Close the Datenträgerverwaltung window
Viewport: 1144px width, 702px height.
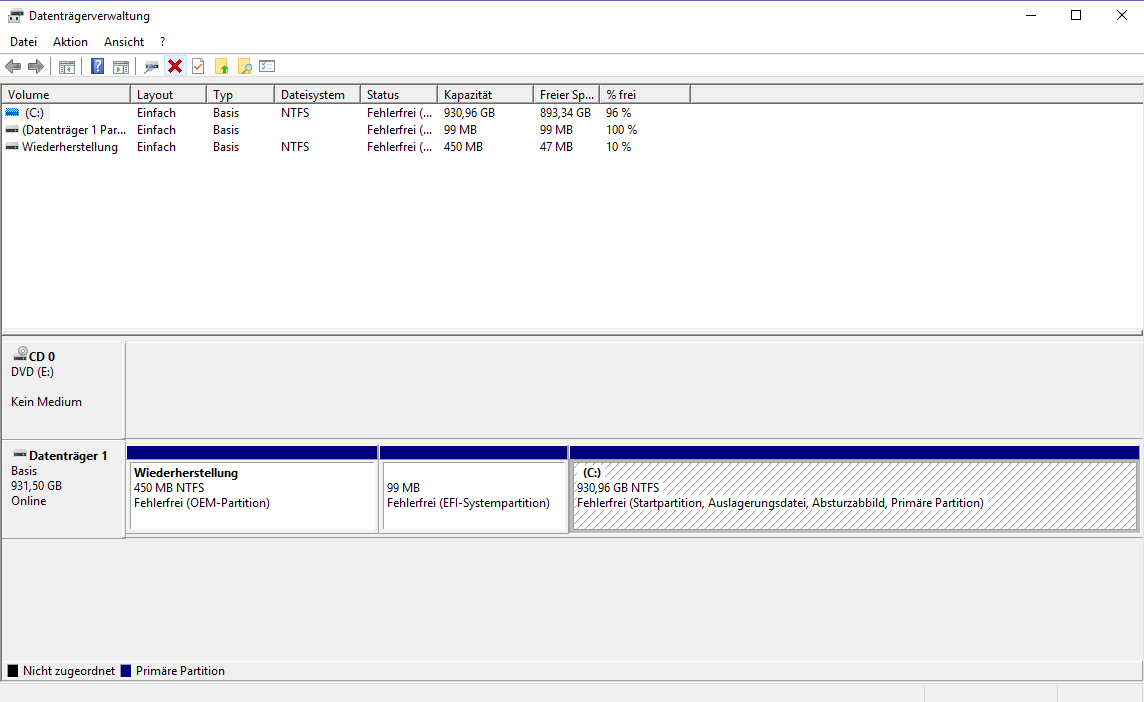coord(1121,15)
